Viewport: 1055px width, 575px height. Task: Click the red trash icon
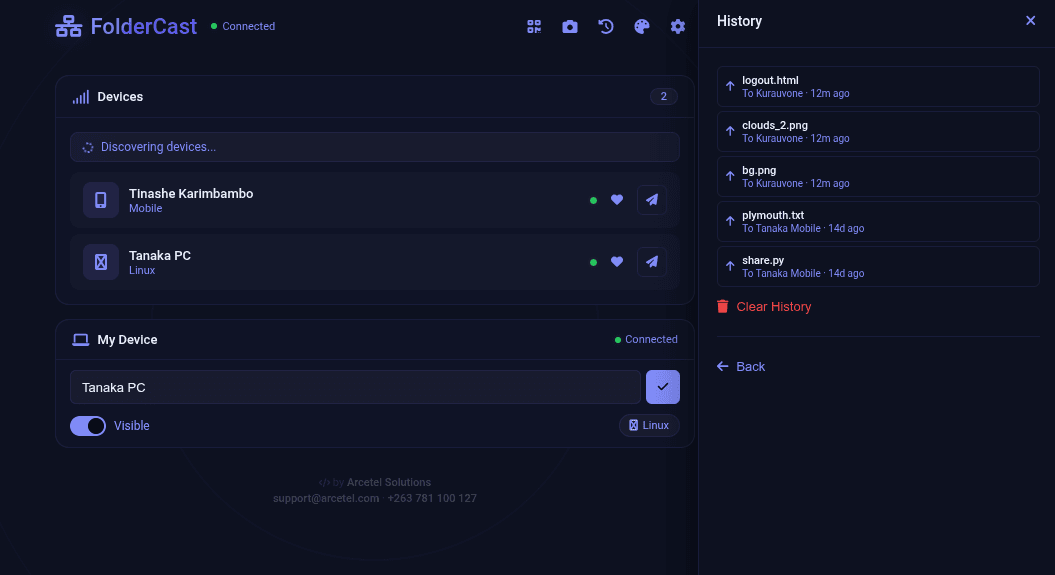pos(723,307)
